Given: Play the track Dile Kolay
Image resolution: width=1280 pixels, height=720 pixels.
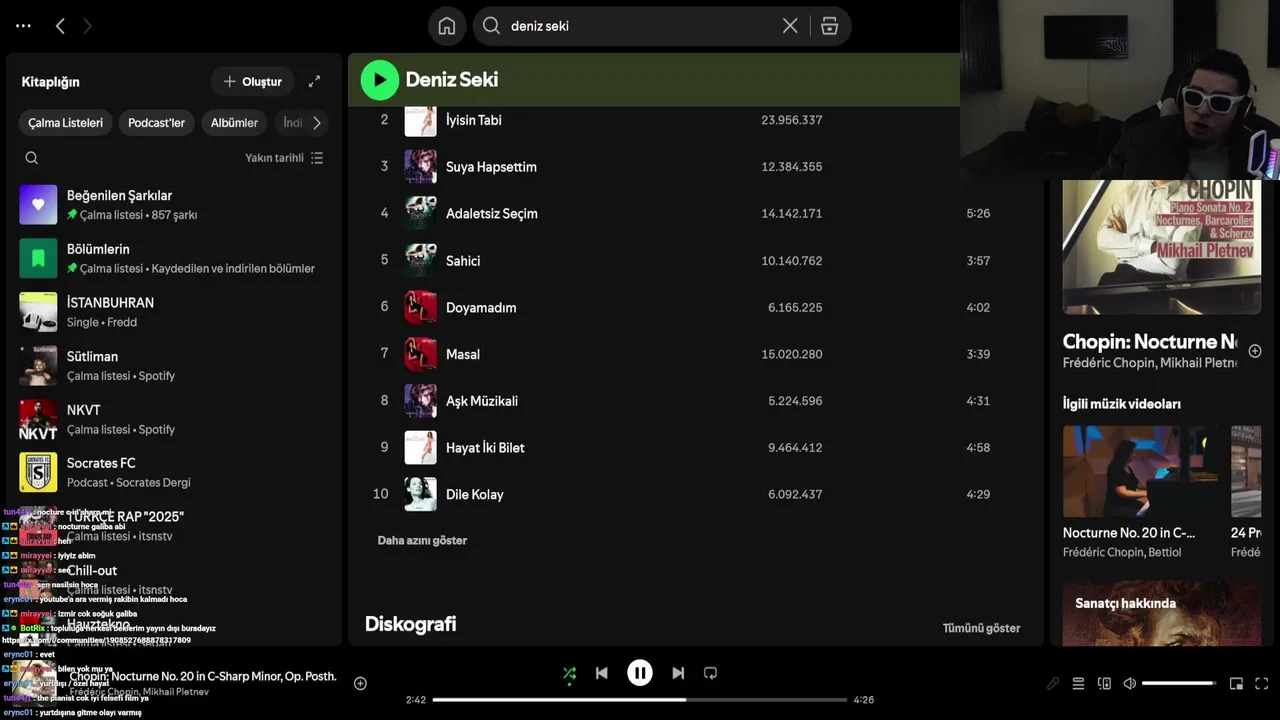Looking at the screenshot, I should tap(475, 495).
